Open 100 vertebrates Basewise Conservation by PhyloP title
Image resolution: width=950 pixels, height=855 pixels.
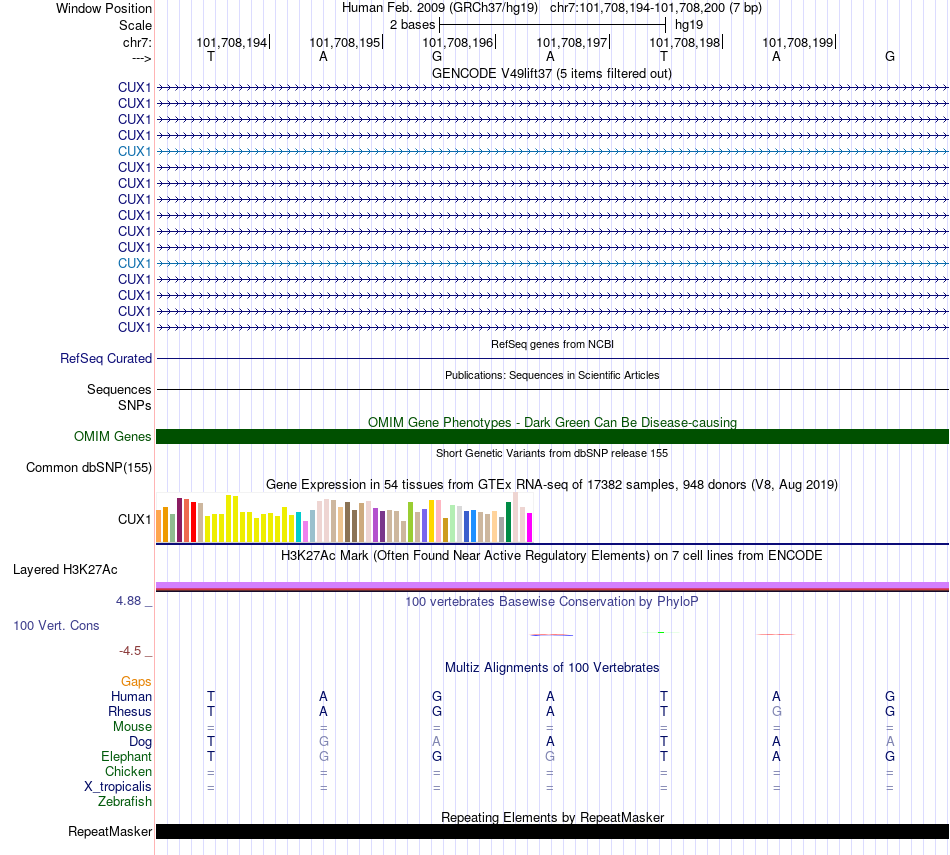pos(552,602)
